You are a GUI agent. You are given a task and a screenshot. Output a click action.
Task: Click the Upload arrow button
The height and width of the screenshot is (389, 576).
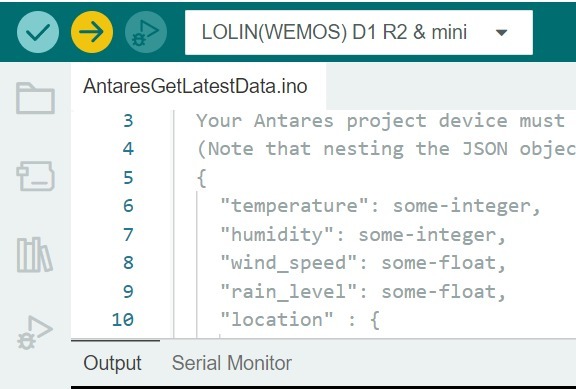[92, 32]
